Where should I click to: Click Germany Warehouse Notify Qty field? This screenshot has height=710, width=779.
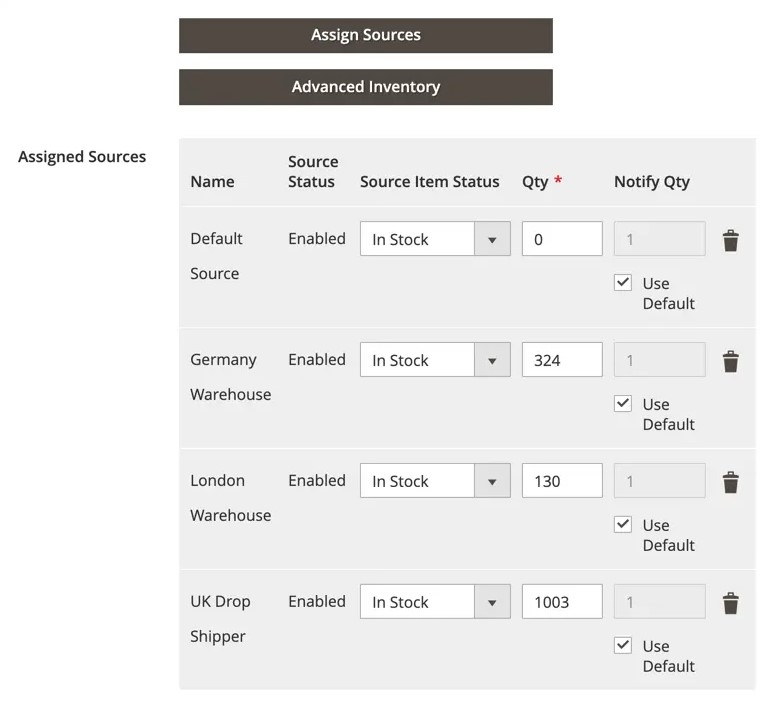point(660,360)
